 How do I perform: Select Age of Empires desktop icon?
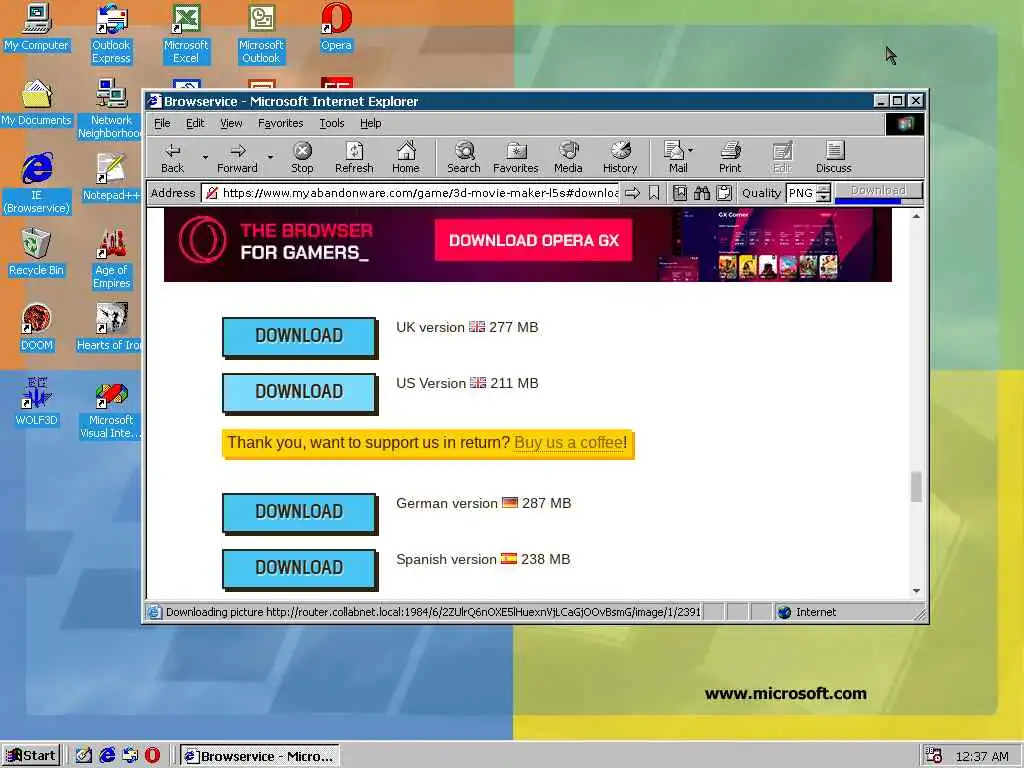(x=111, y=259)
